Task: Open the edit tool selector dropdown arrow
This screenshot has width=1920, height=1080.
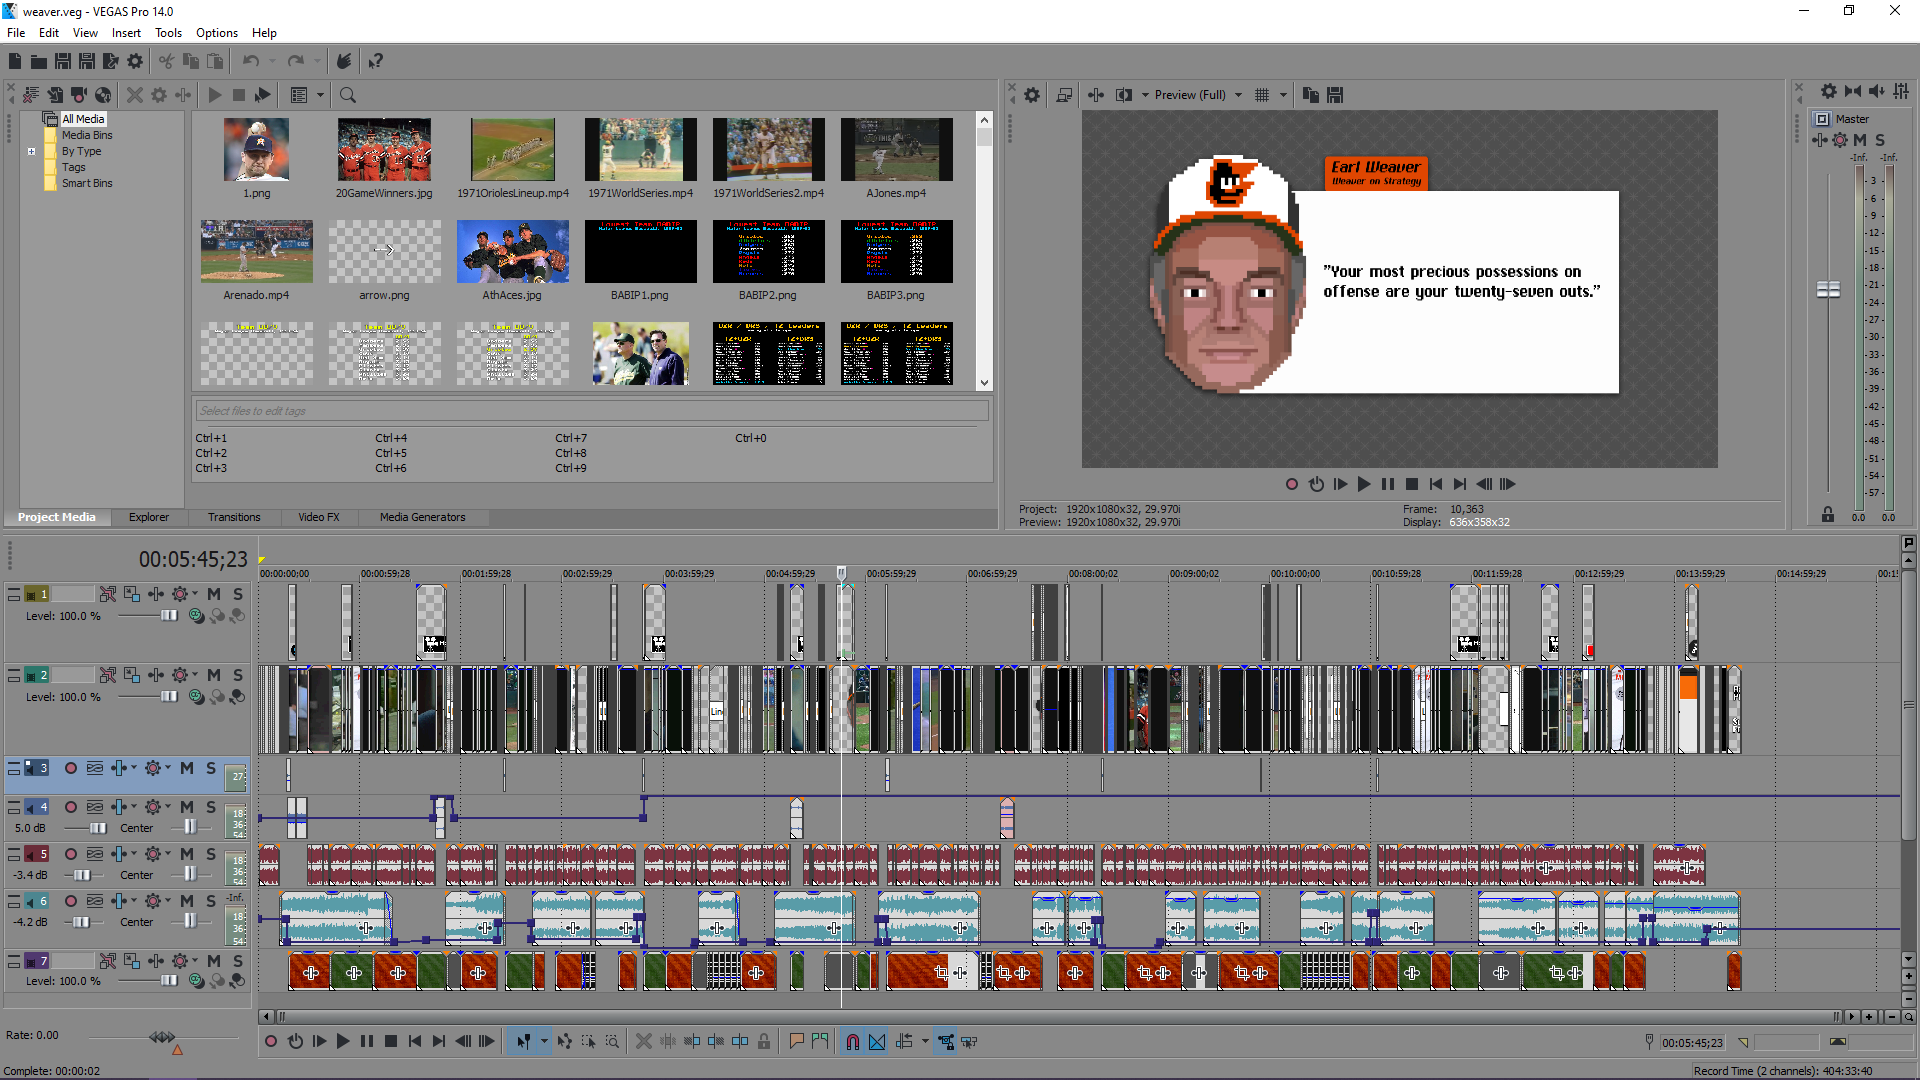Action: [544, 1042]
